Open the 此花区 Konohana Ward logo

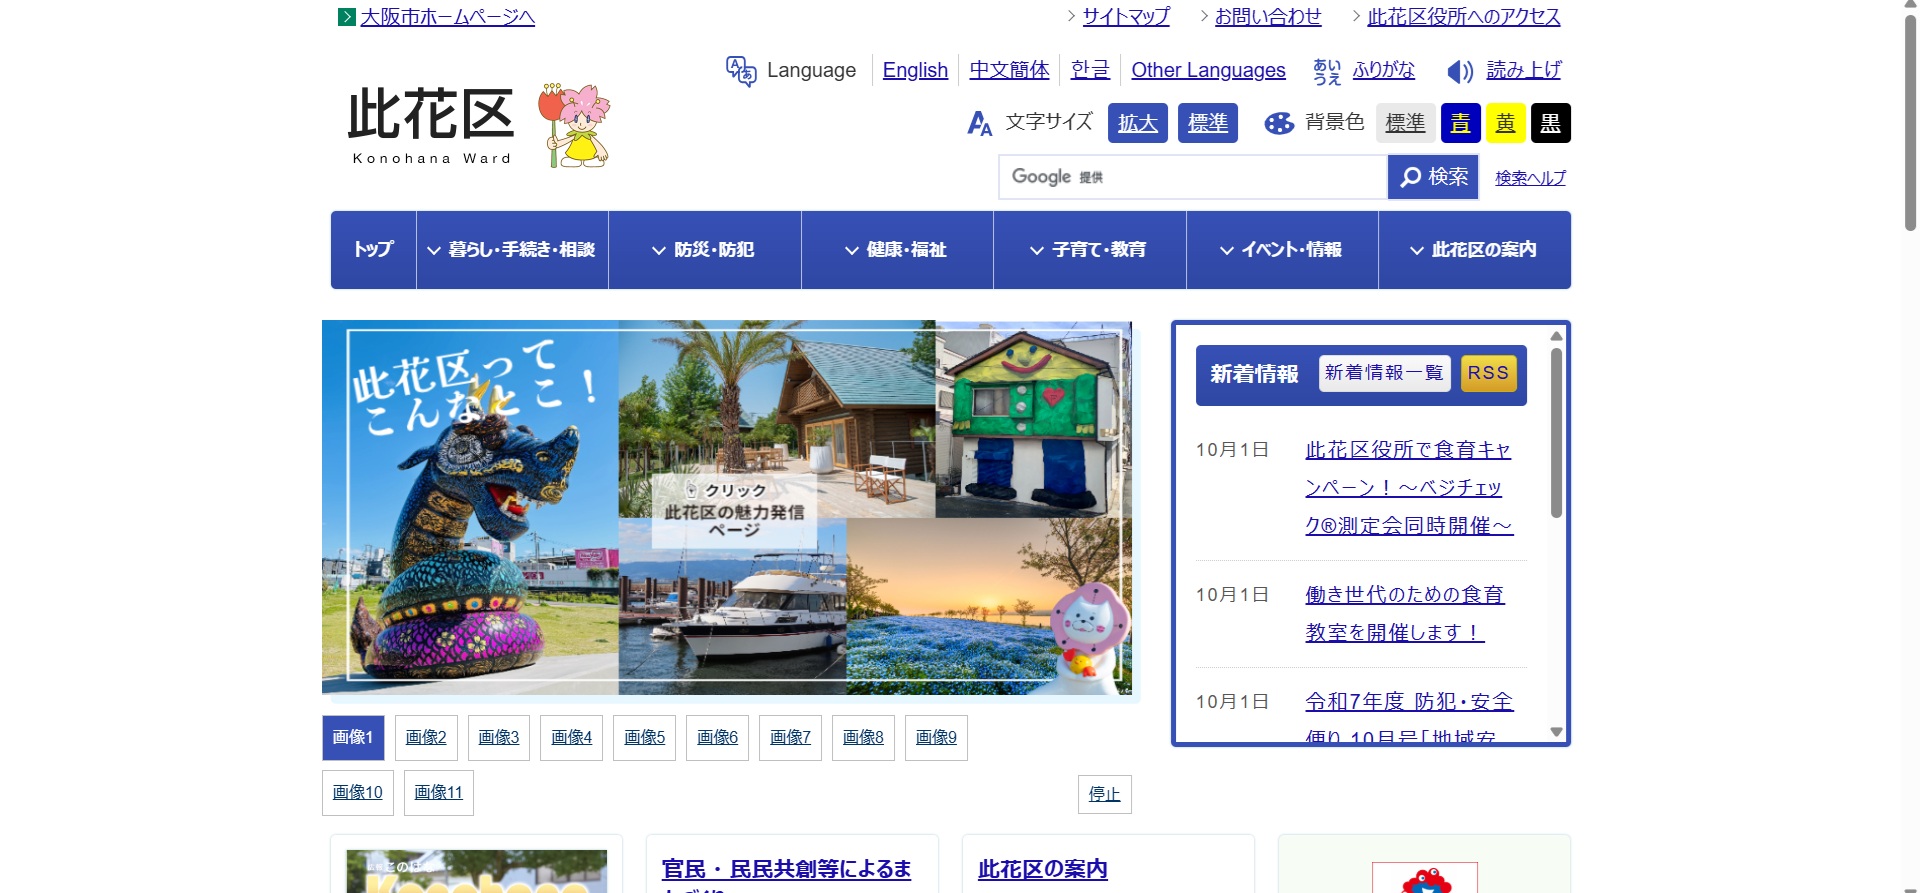coord(431,125)
